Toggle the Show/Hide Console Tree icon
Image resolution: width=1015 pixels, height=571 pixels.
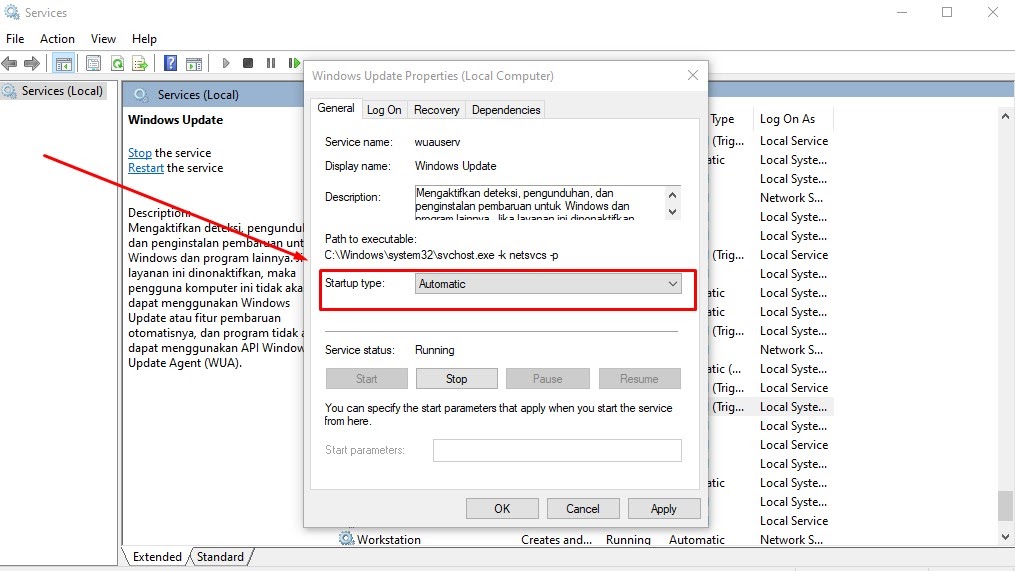tap(63, 63)
